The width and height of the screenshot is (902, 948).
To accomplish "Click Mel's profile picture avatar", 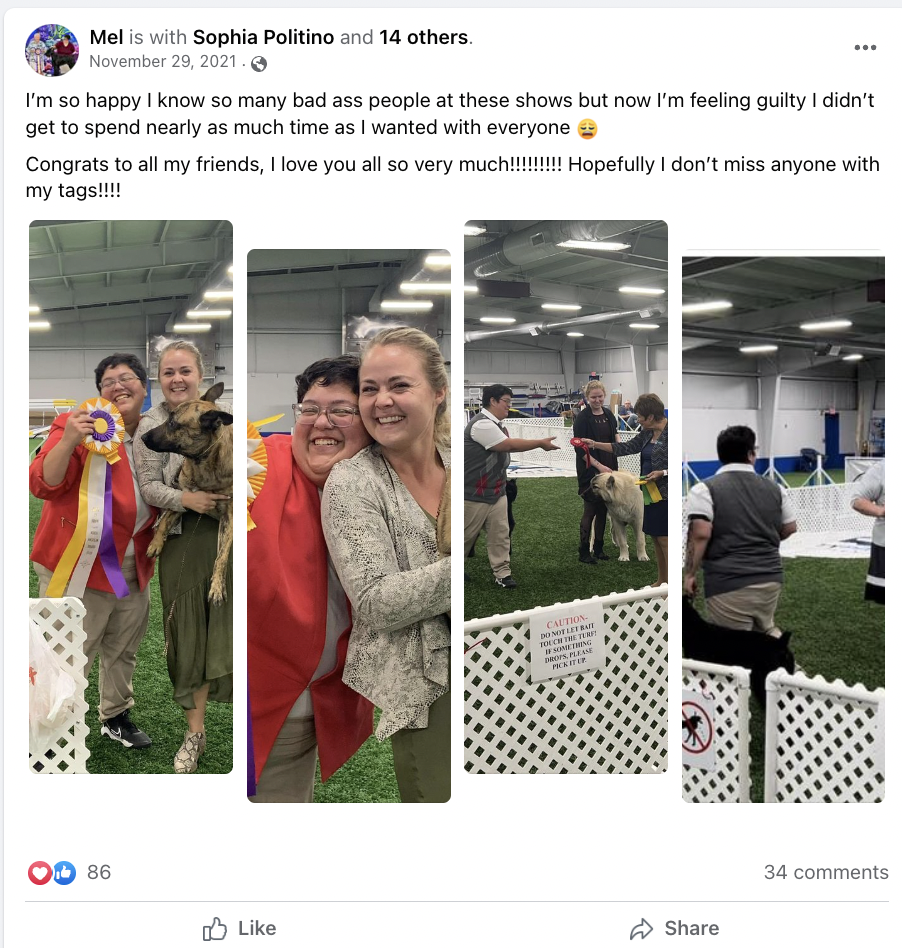I will (52, 50).
